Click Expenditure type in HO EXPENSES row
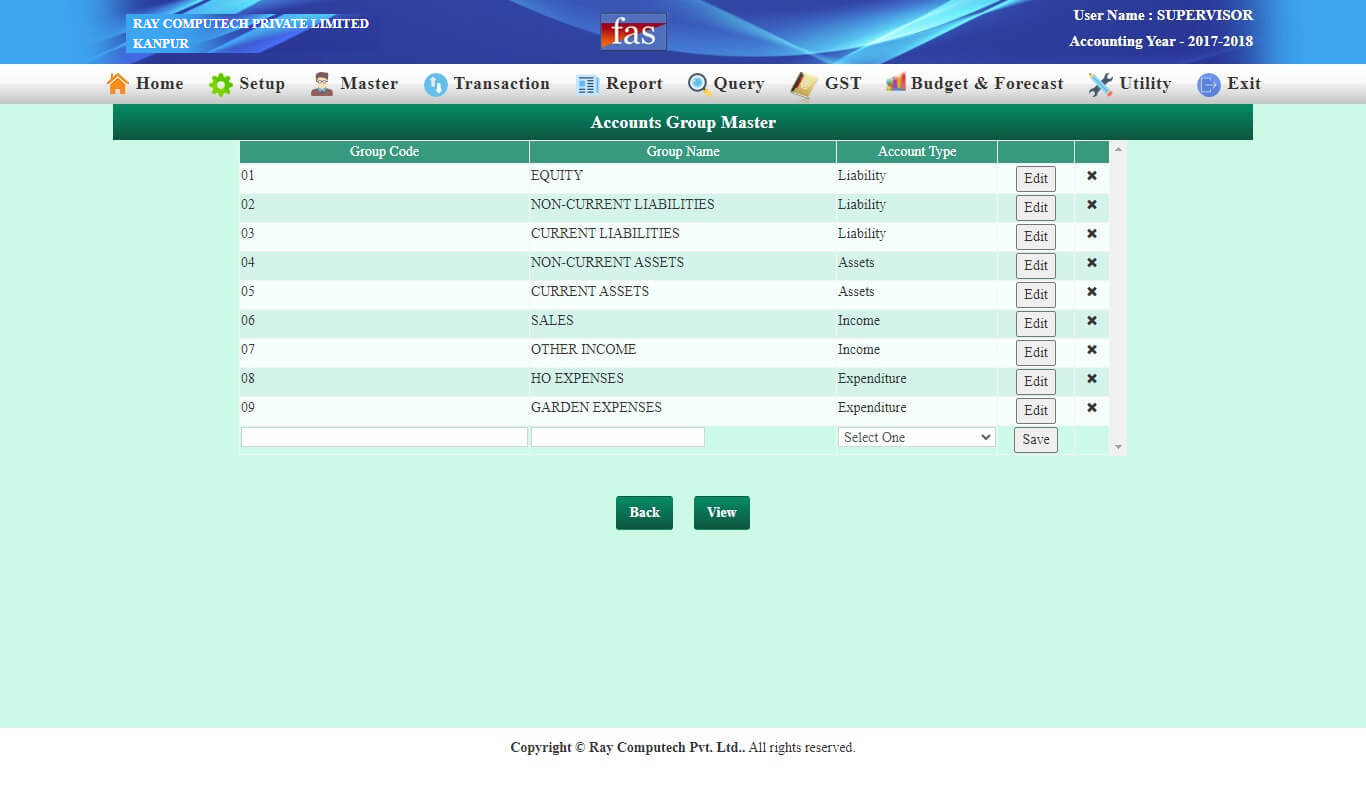Screen dimensions: 1366x800 click(872, 379)
